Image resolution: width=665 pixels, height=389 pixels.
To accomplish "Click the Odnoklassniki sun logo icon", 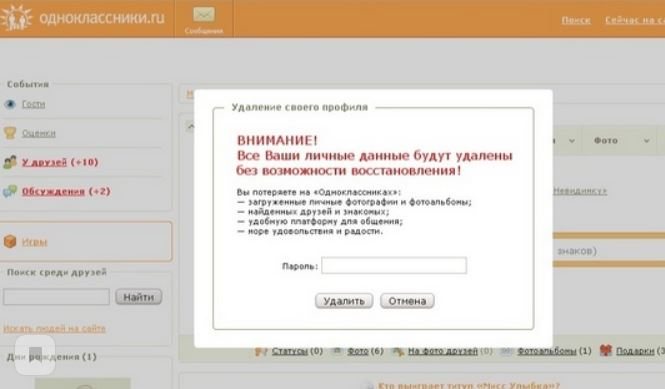I will point(17,18).
